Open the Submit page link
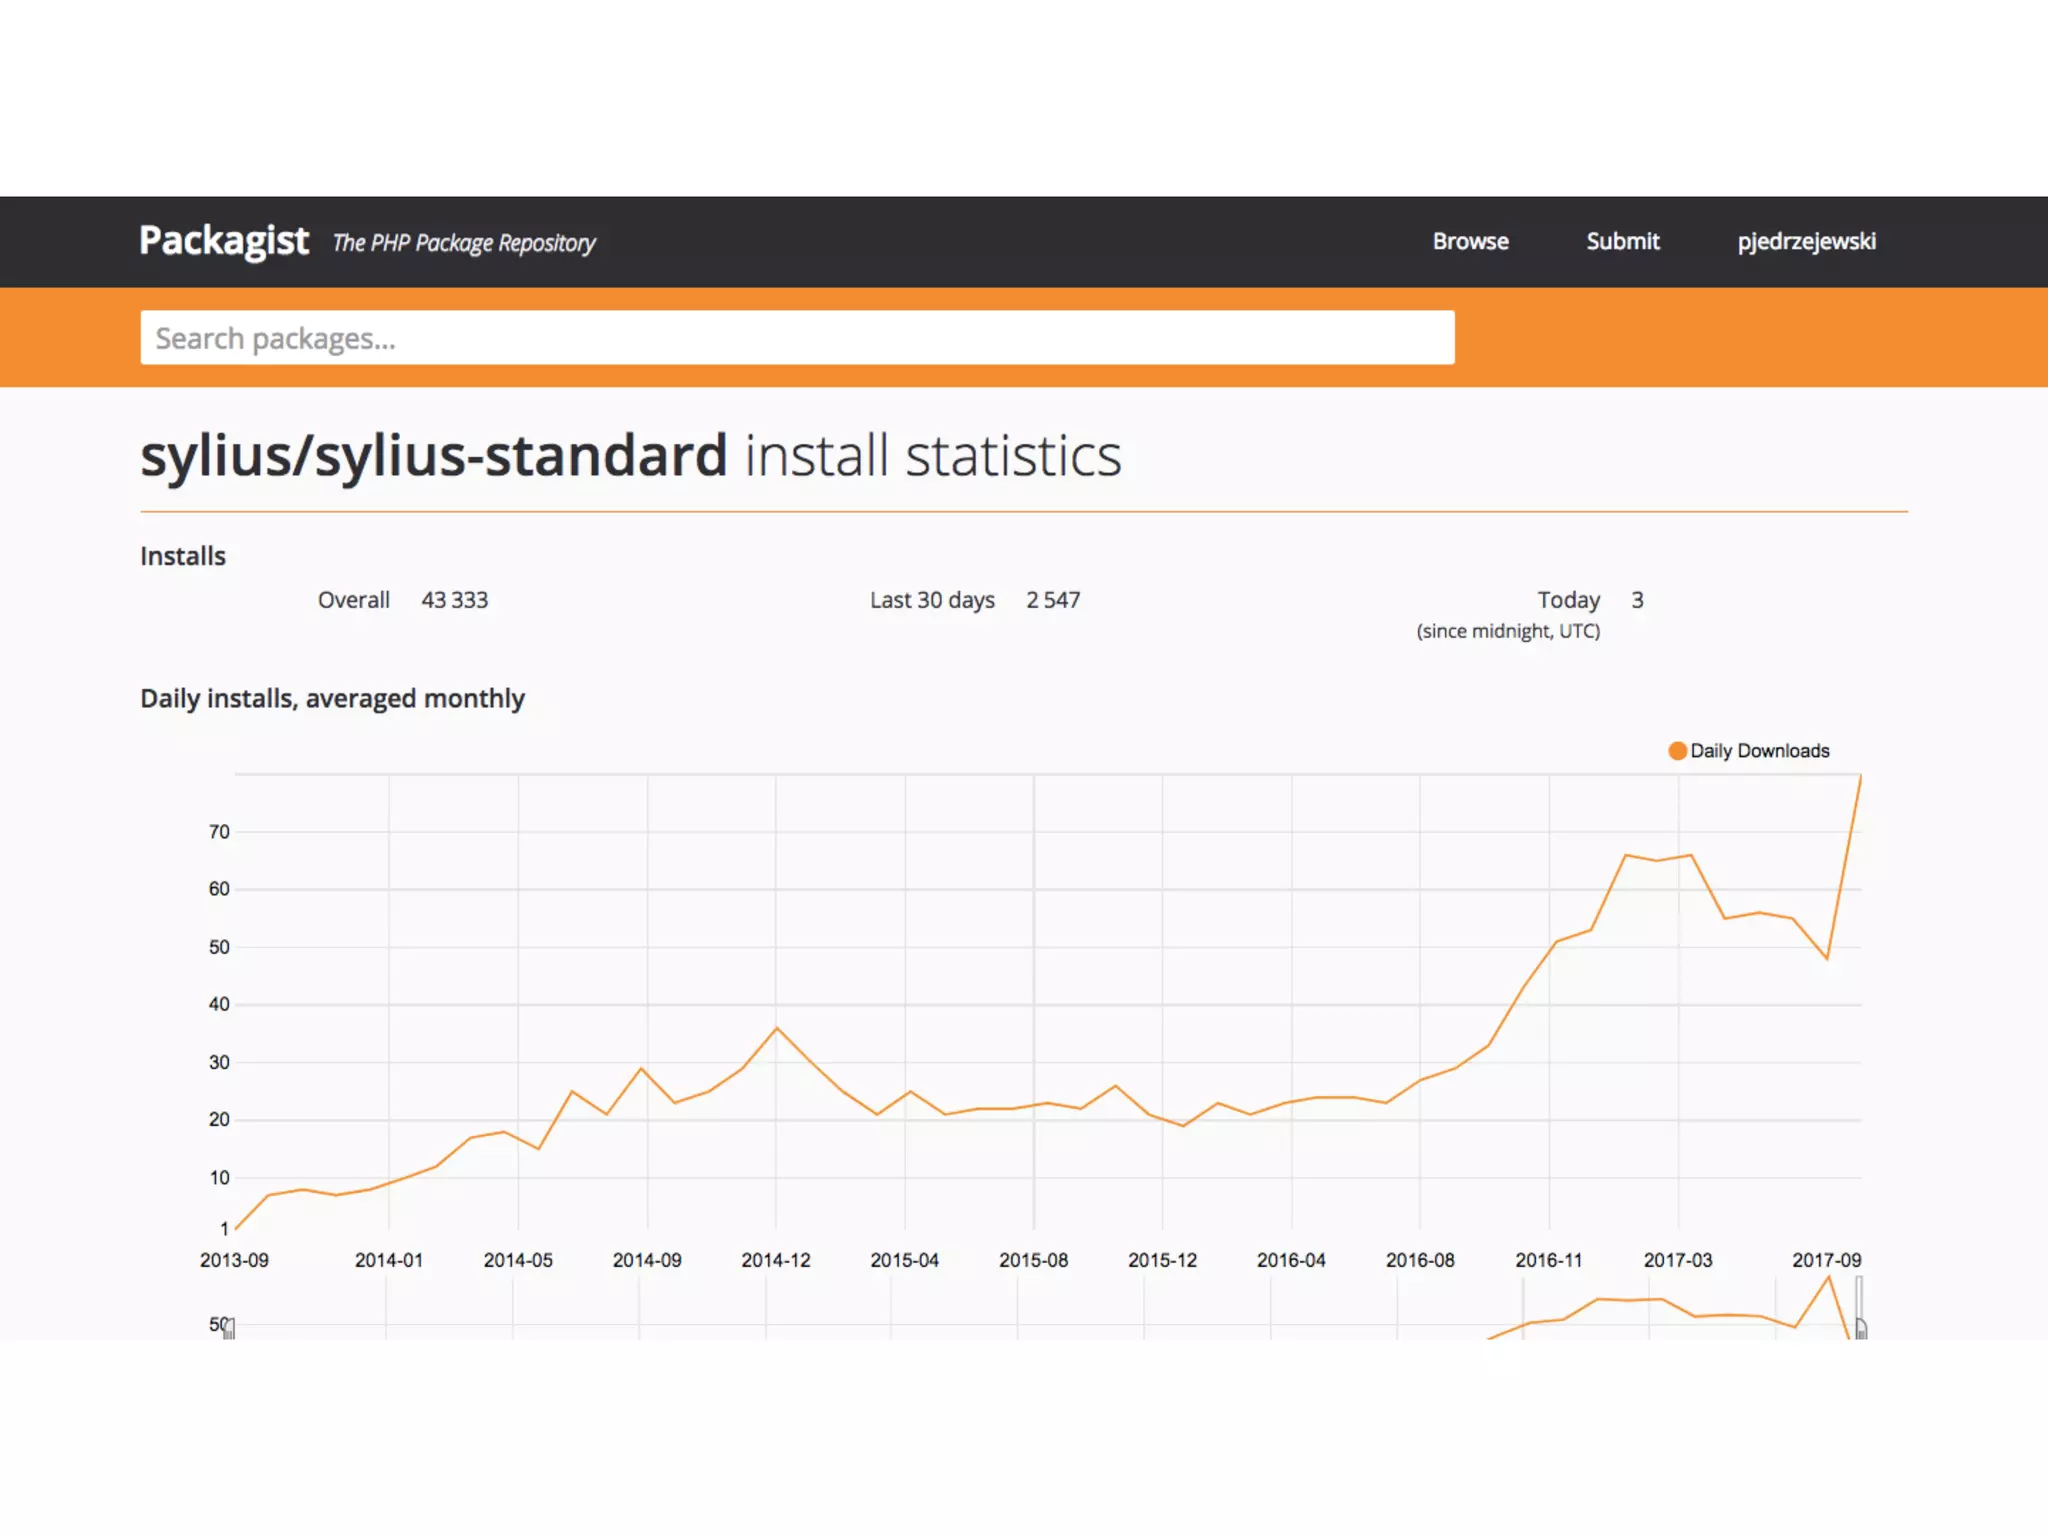This screenshot has height=1536, width=2048. (x=1622, y=241)
